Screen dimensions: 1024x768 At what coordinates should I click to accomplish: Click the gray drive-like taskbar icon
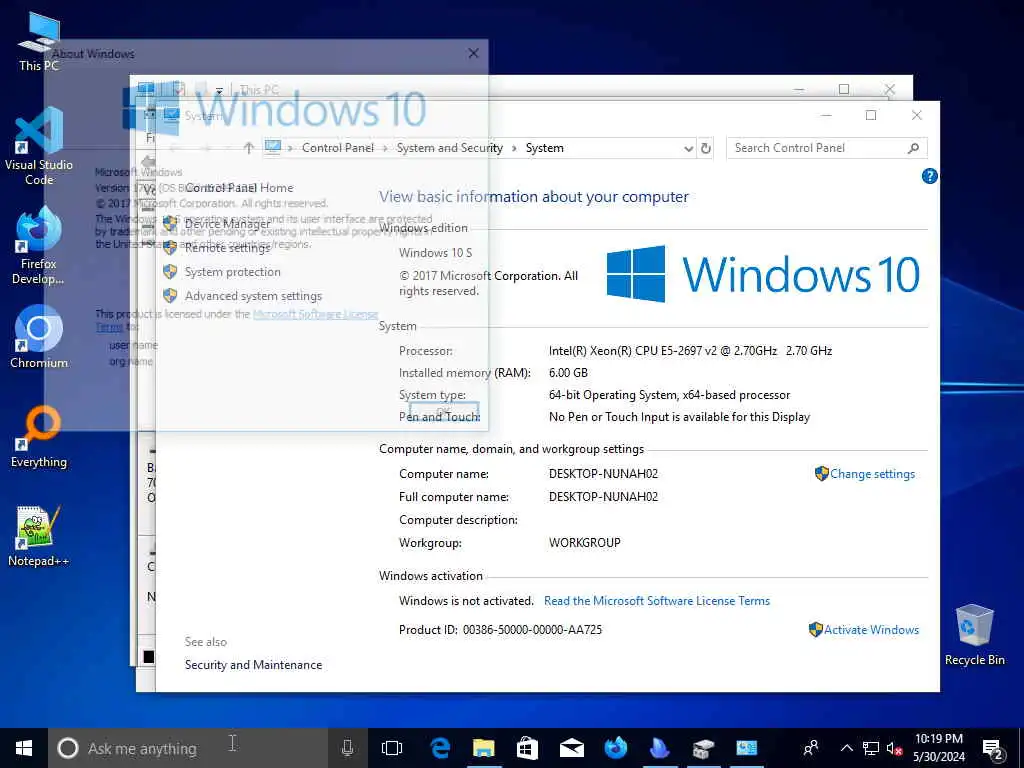(703, 748)
